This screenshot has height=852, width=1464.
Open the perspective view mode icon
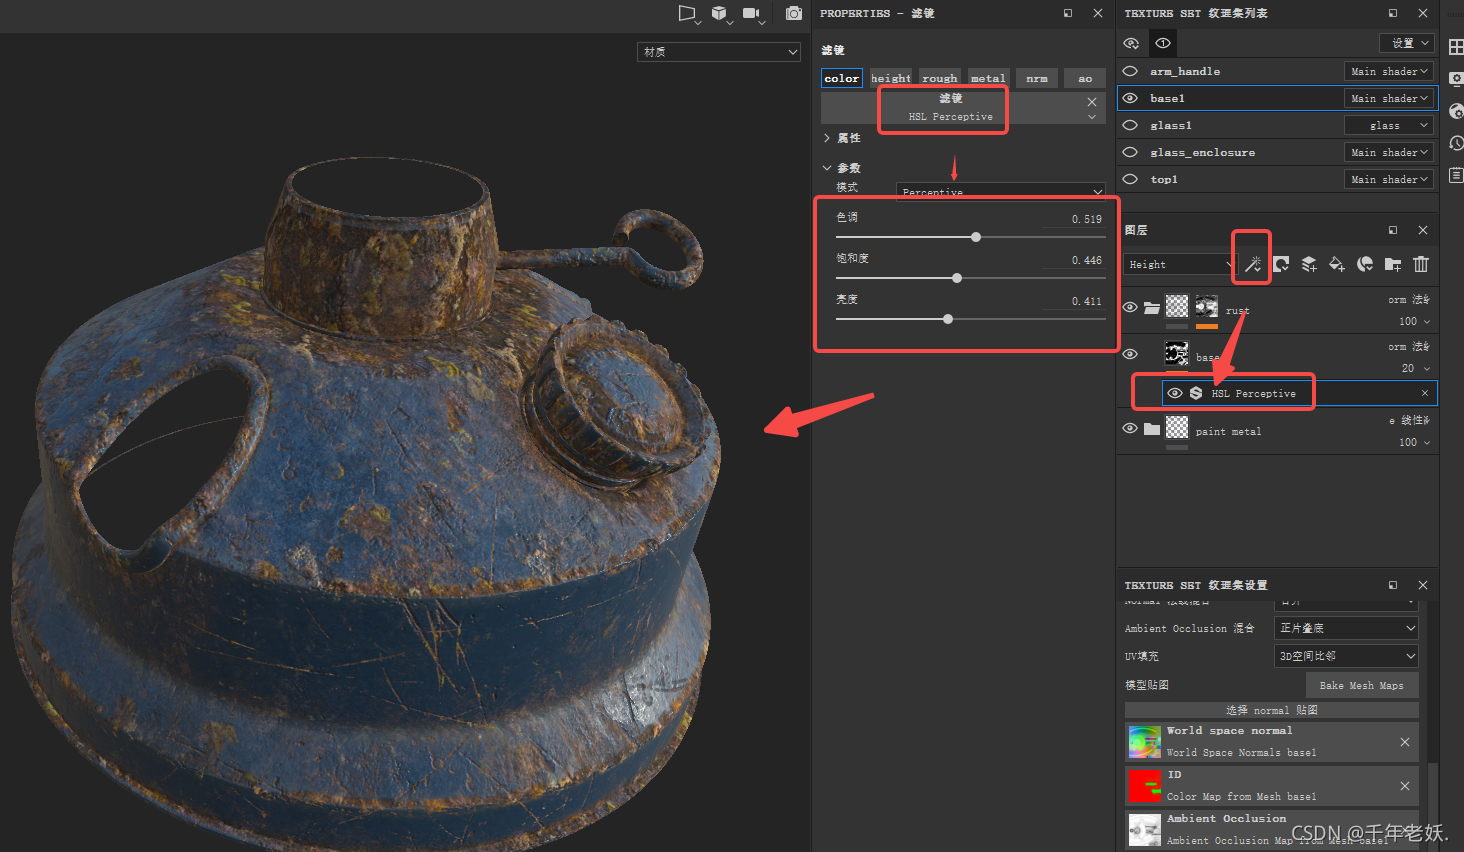[688, 13]
